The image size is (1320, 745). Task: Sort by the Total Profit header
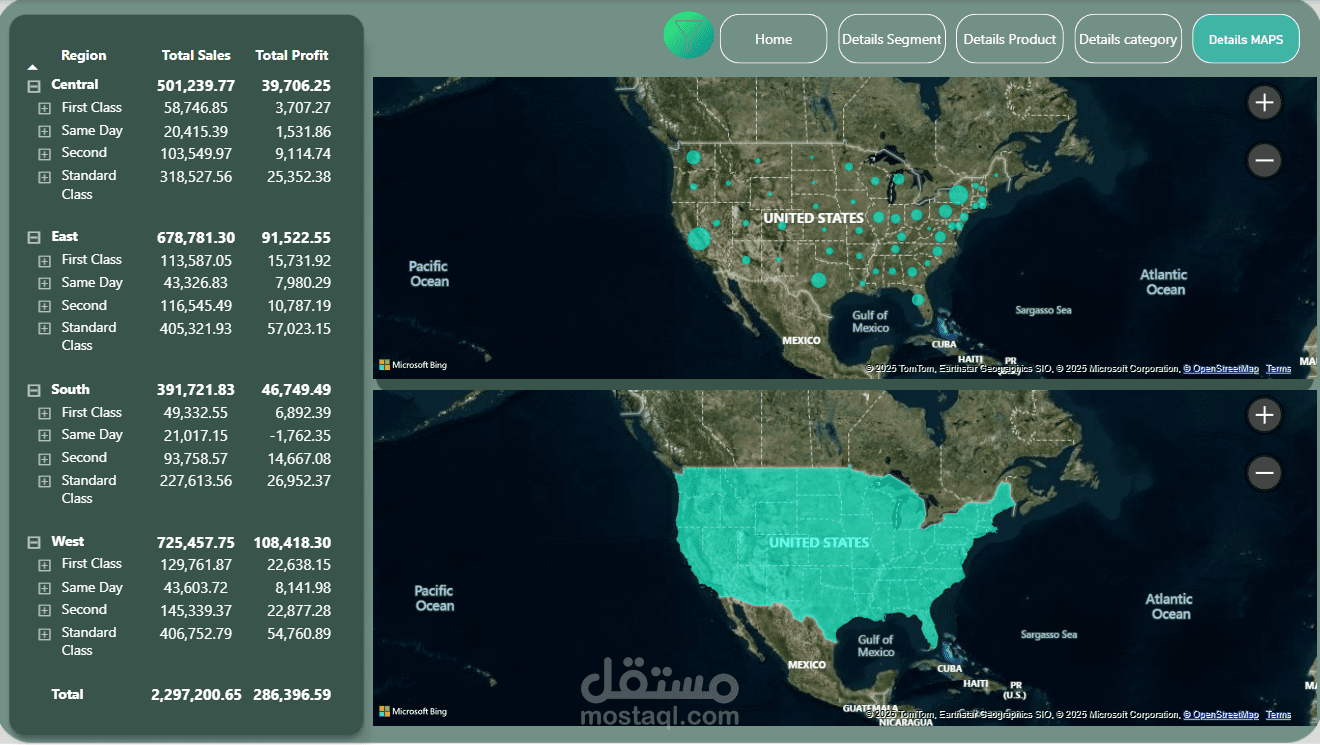point(292,55)
